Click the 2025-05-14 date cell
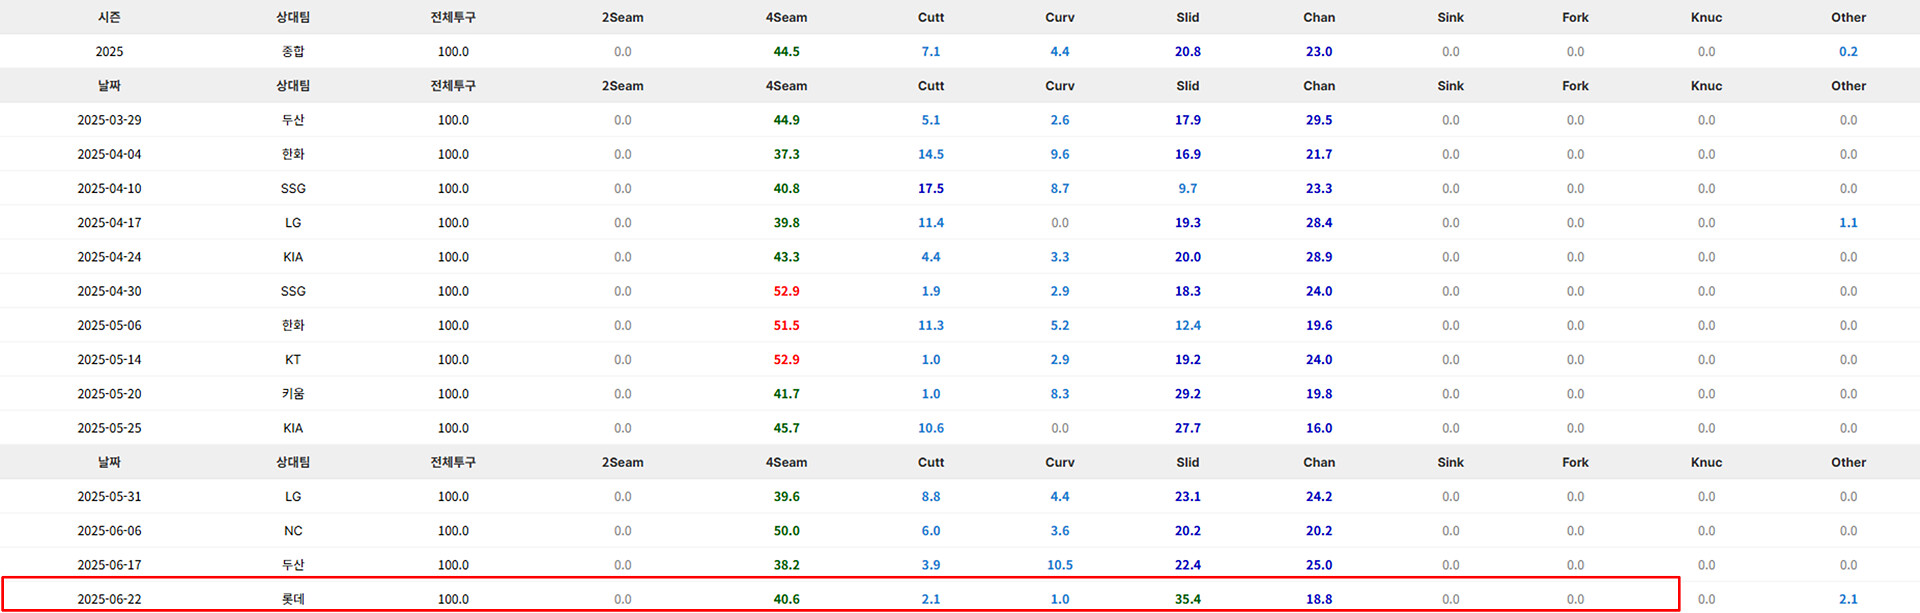 click(x=109, y=360)
